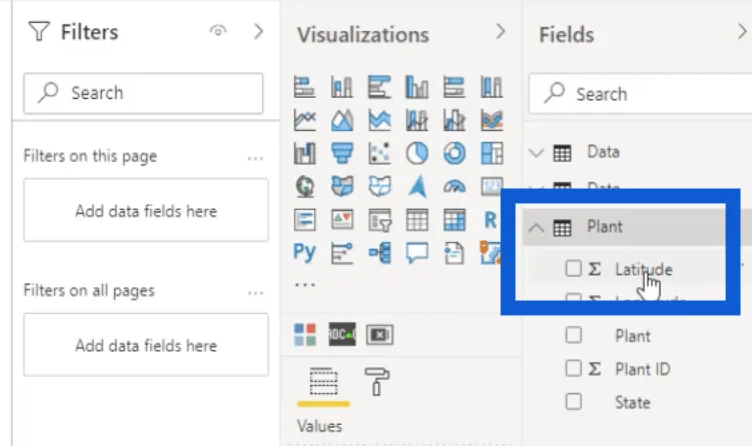Tick the Plant field checkbox
The width and height of the screenshot is (752, 446).
[574, 335]
